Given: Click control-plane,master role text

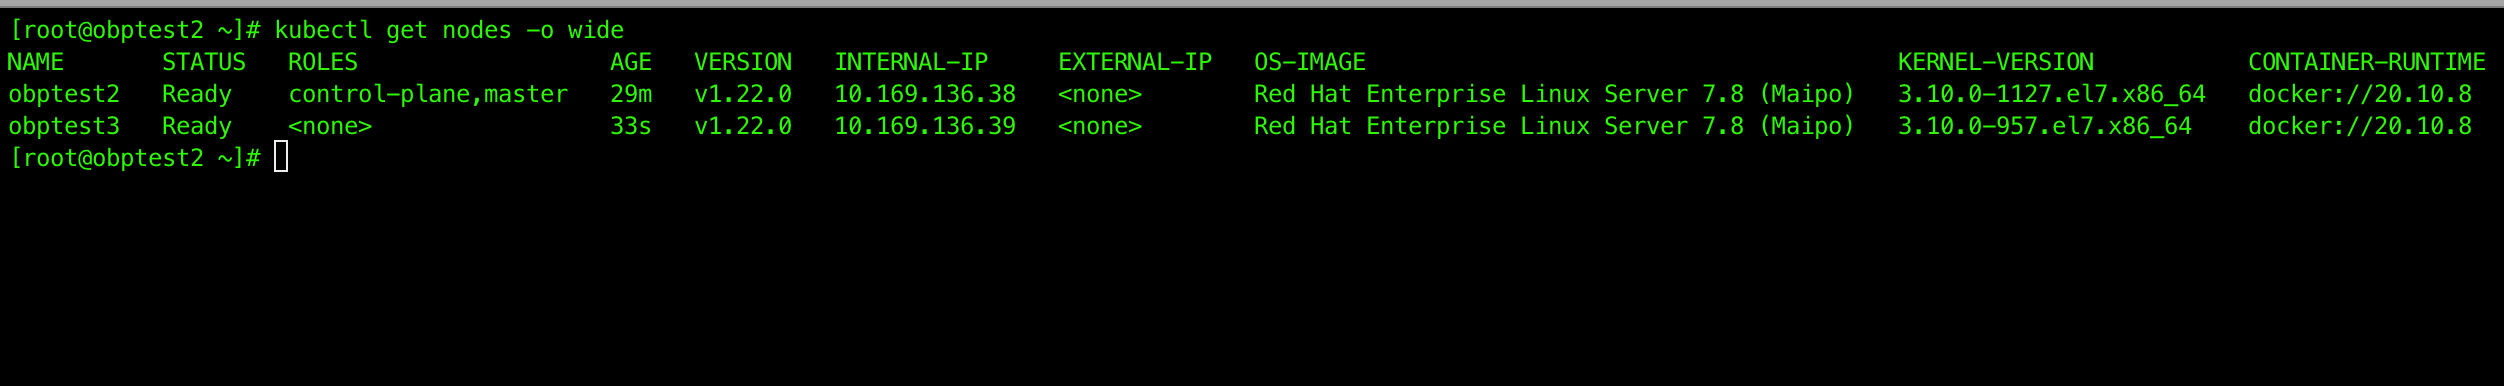Looking at the screenshot, I should click(x=428, y=95).
